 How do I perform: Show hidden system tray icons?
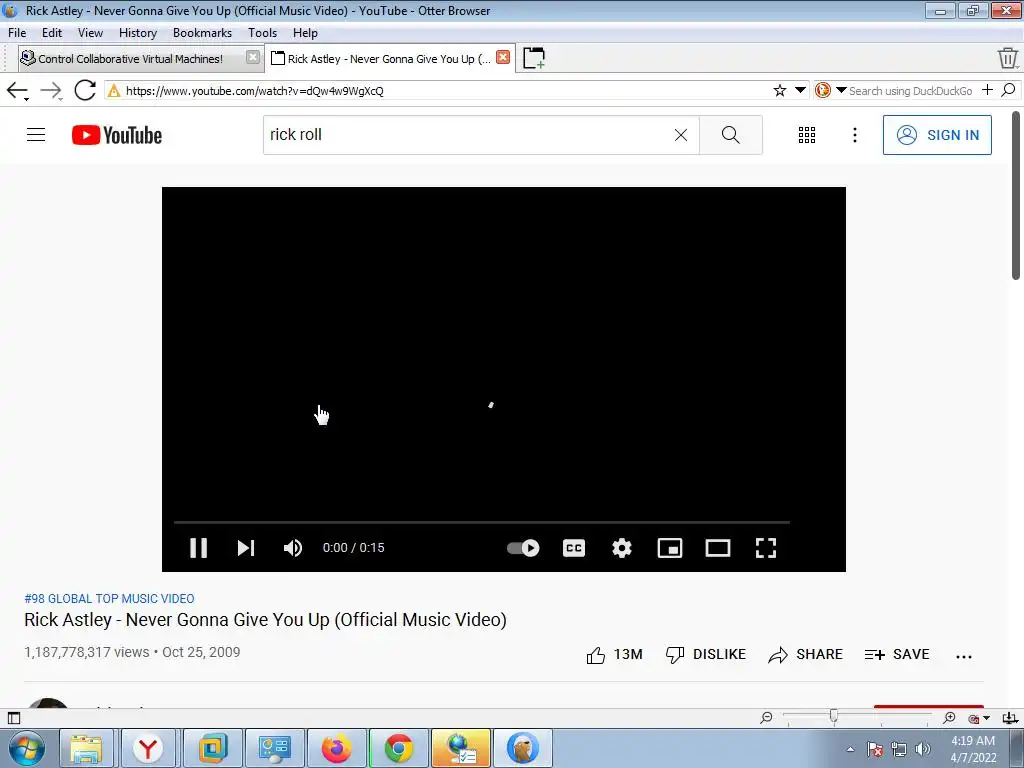850,749
